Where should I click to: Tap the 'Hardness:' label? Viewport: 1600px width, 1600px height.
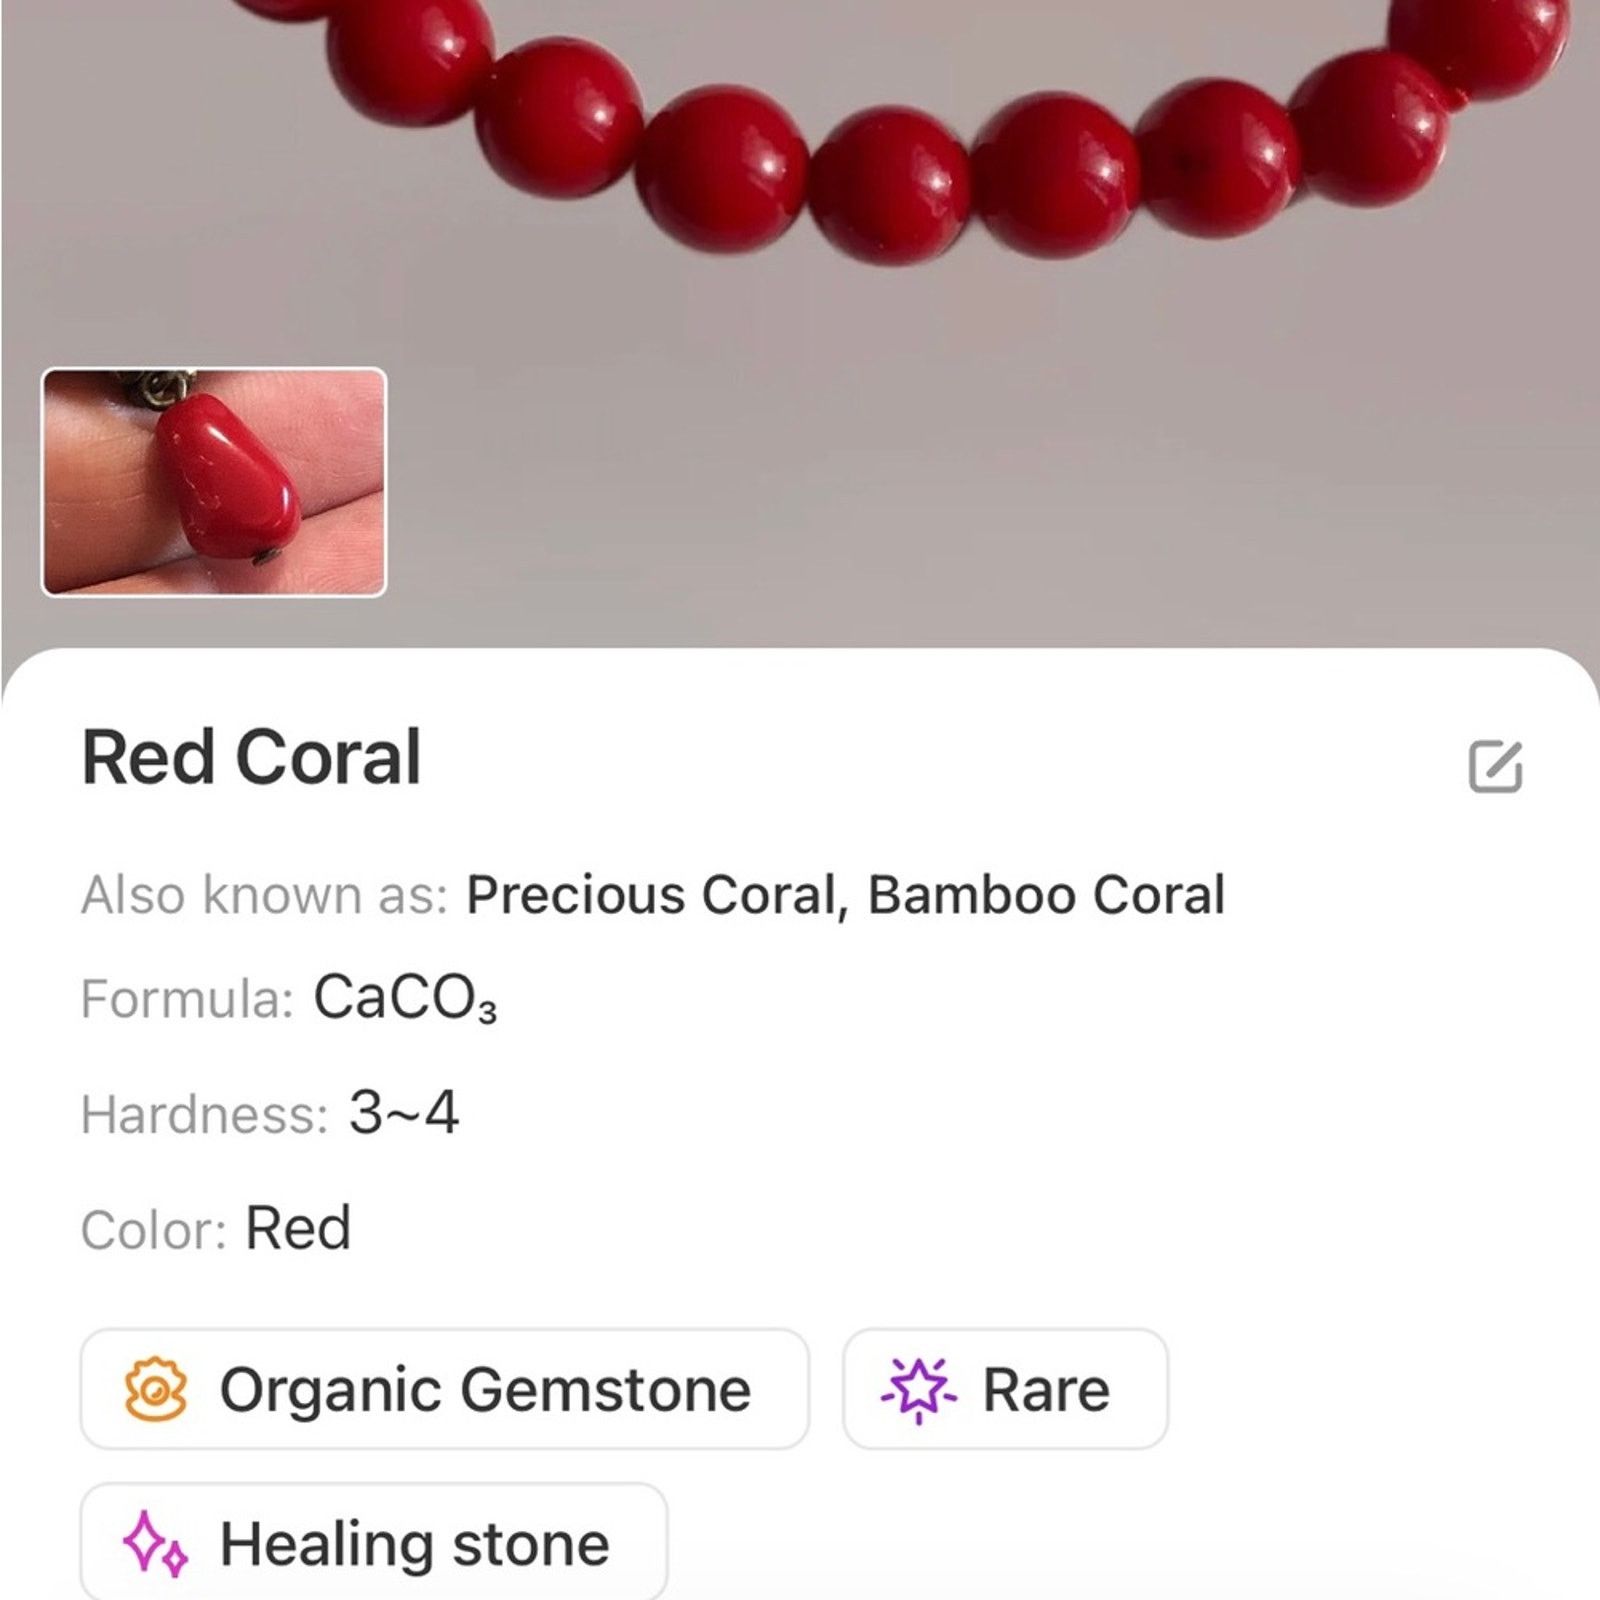pos(204,1114)
